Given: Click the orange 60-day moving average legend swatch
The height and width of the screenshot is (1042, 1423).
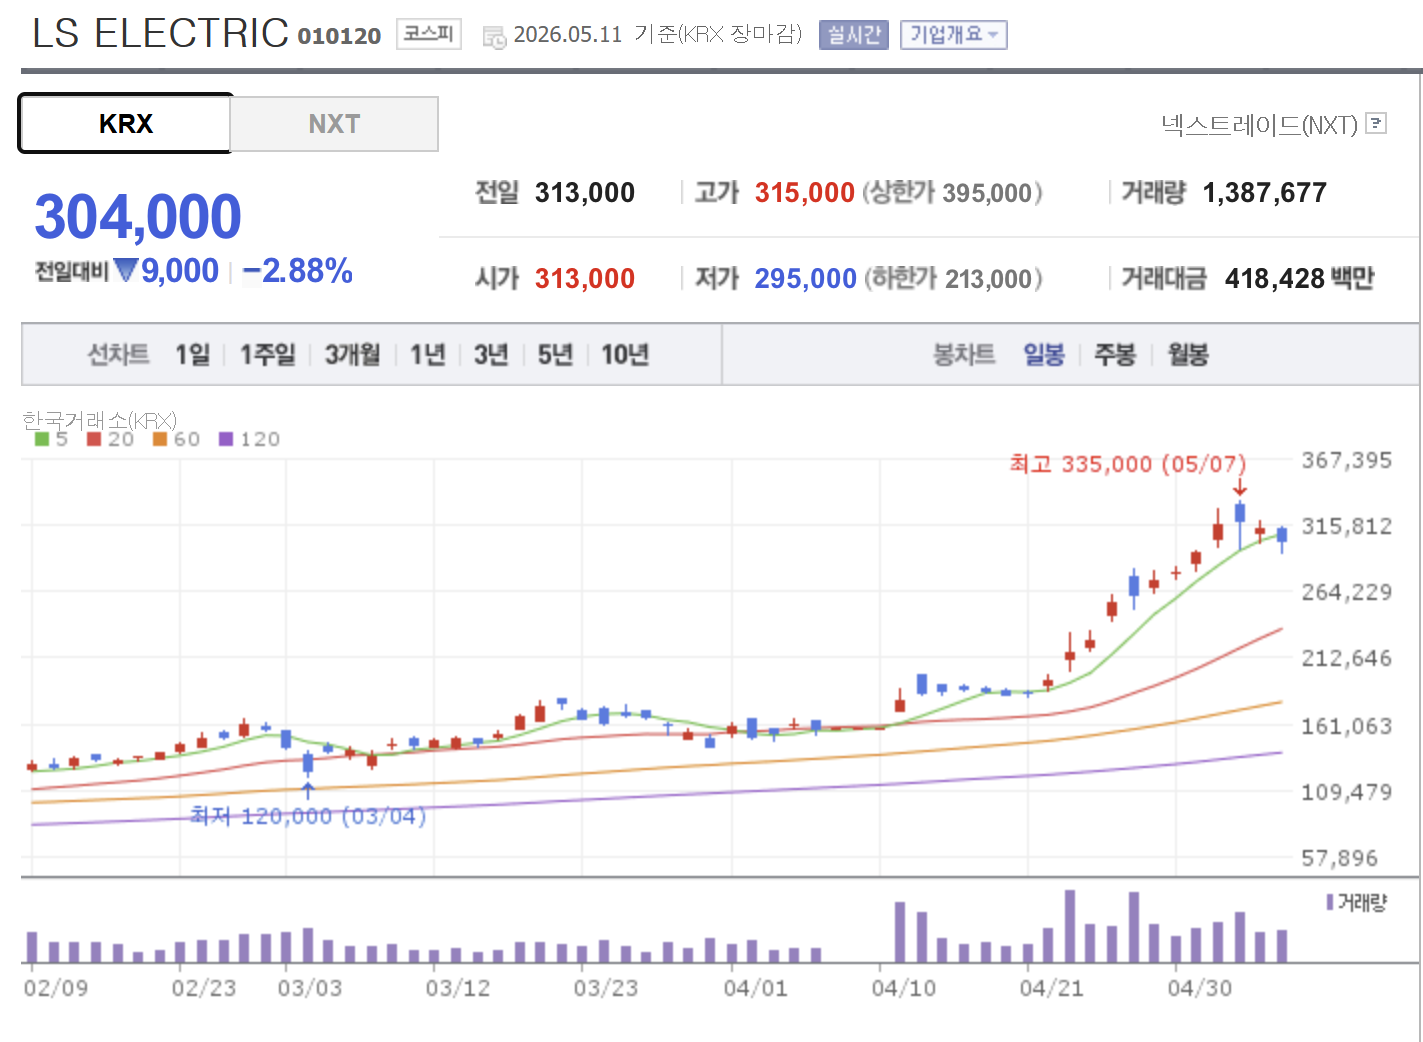Looking at the screenshot, I should click(160, 439).
